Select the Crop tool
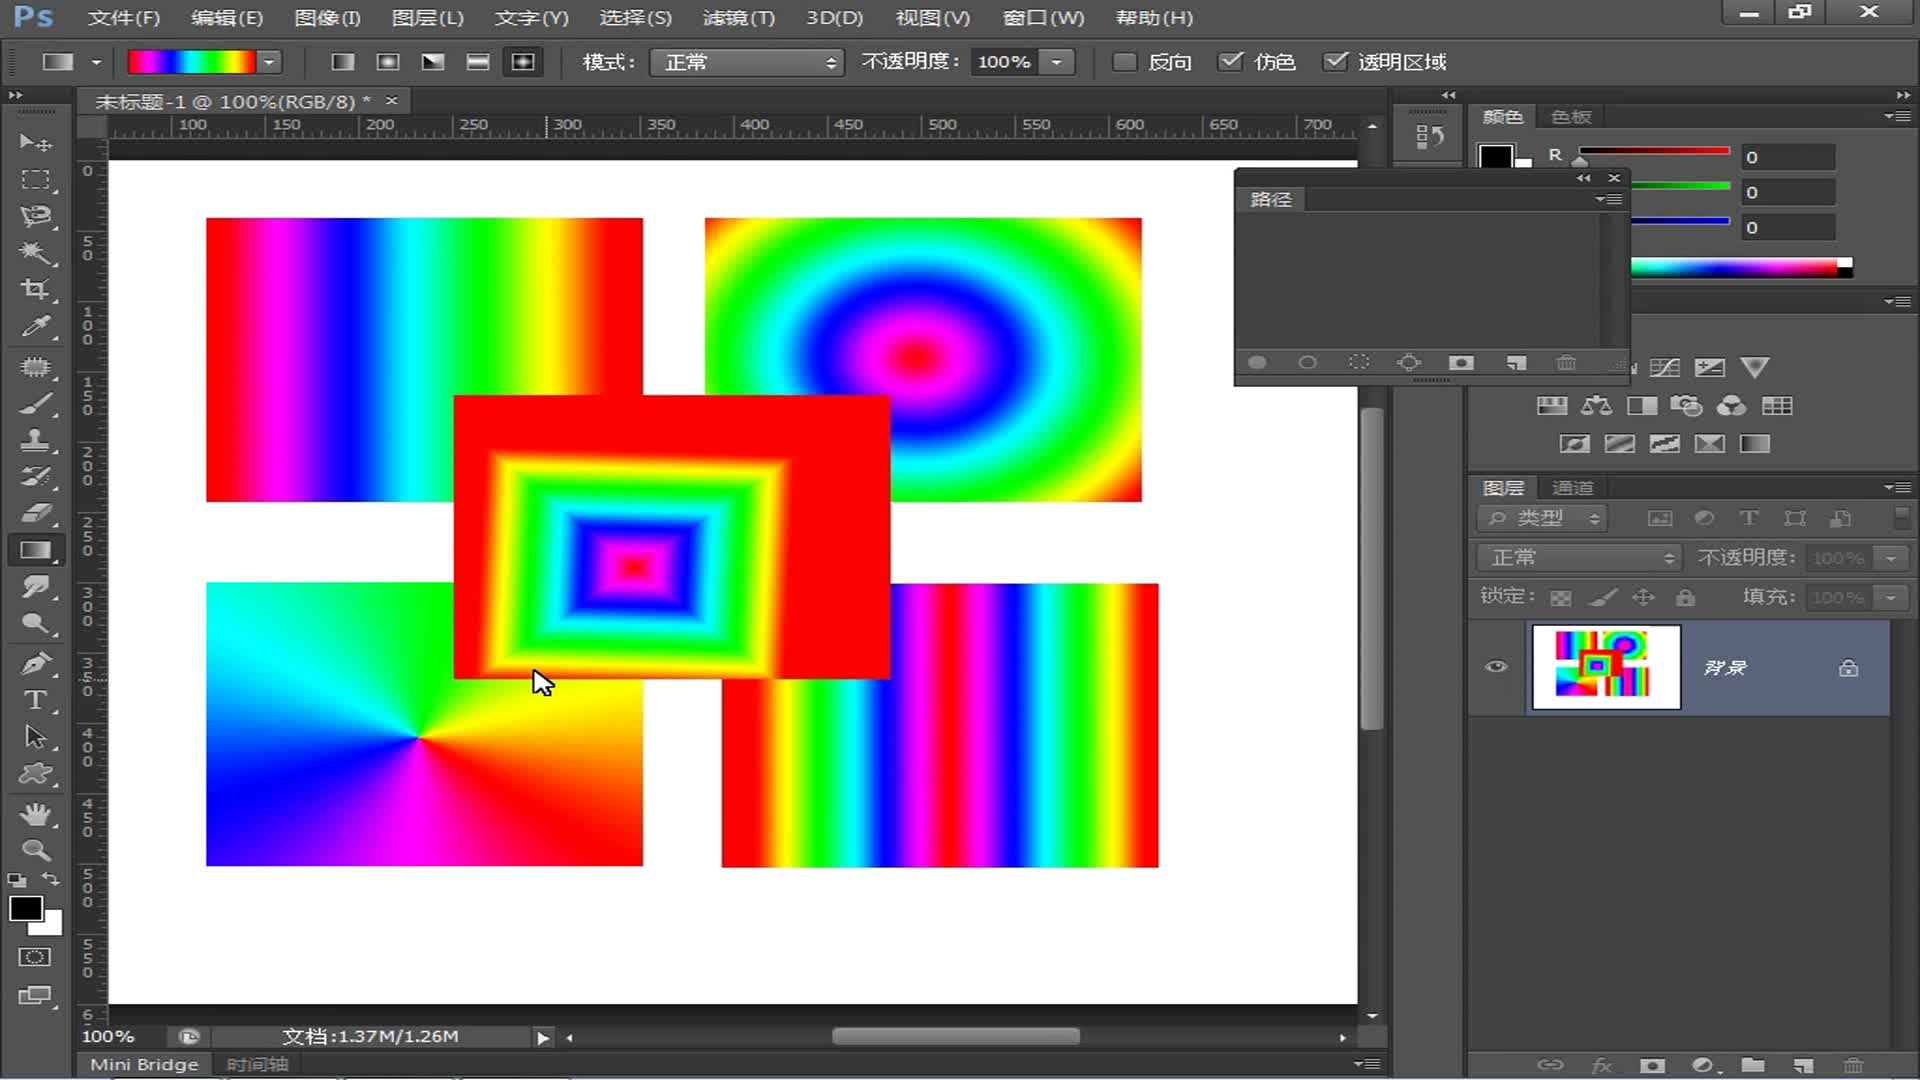Viewport: 1920px width, 1080px height. [x=35, y=290]
